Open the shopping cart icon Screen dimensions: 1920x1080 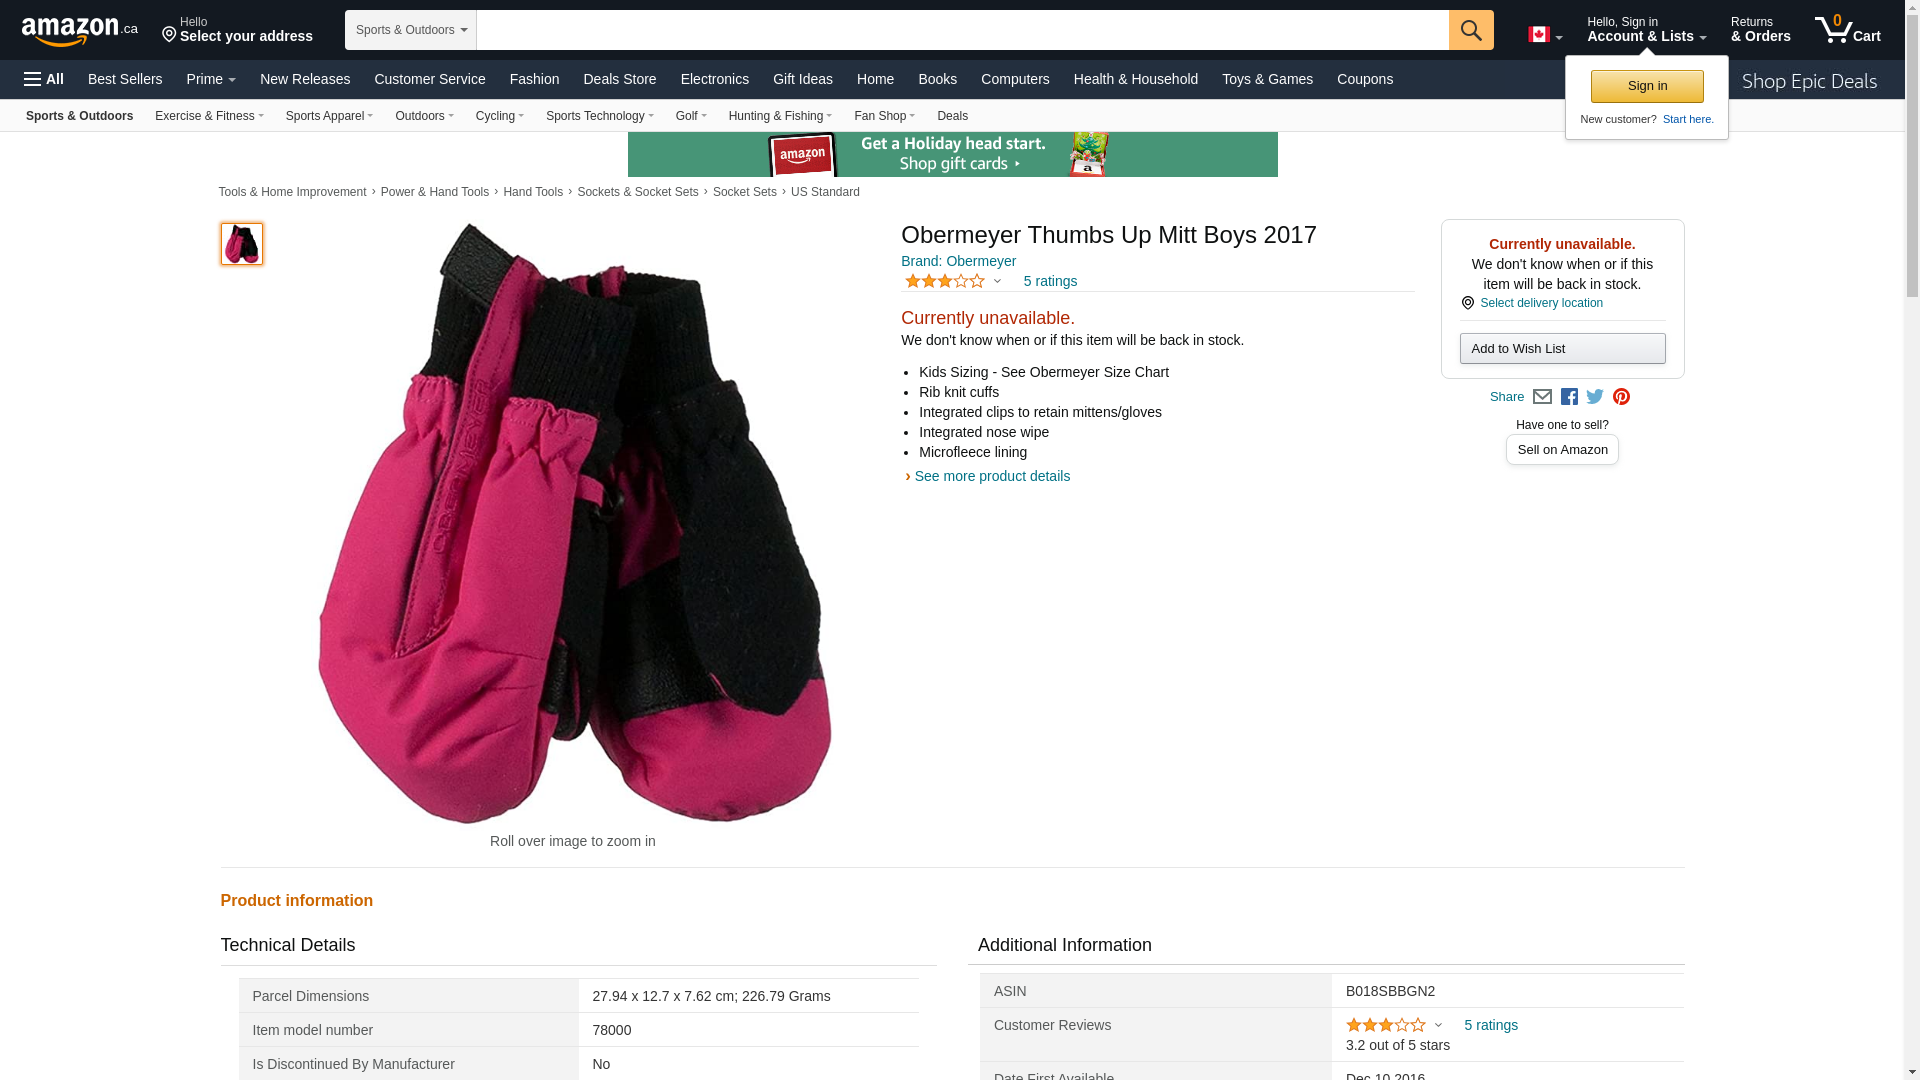1847,30
